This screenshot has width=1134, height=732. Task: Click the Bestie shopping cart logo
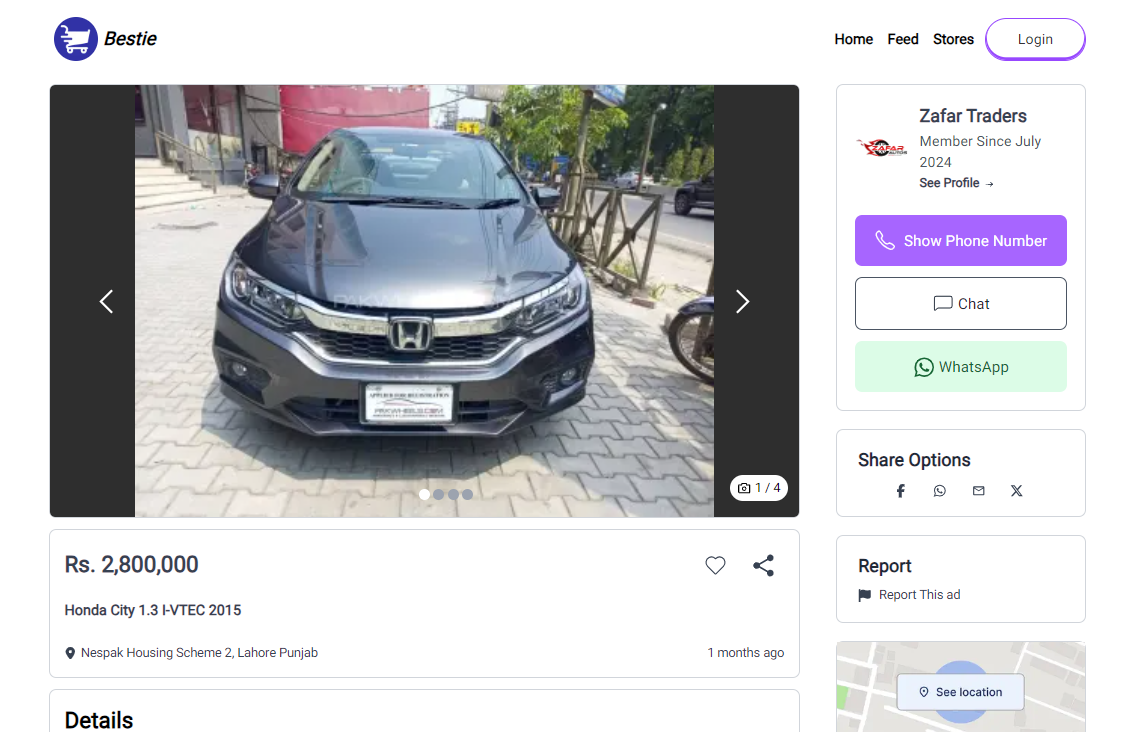[x=76, y=39]
